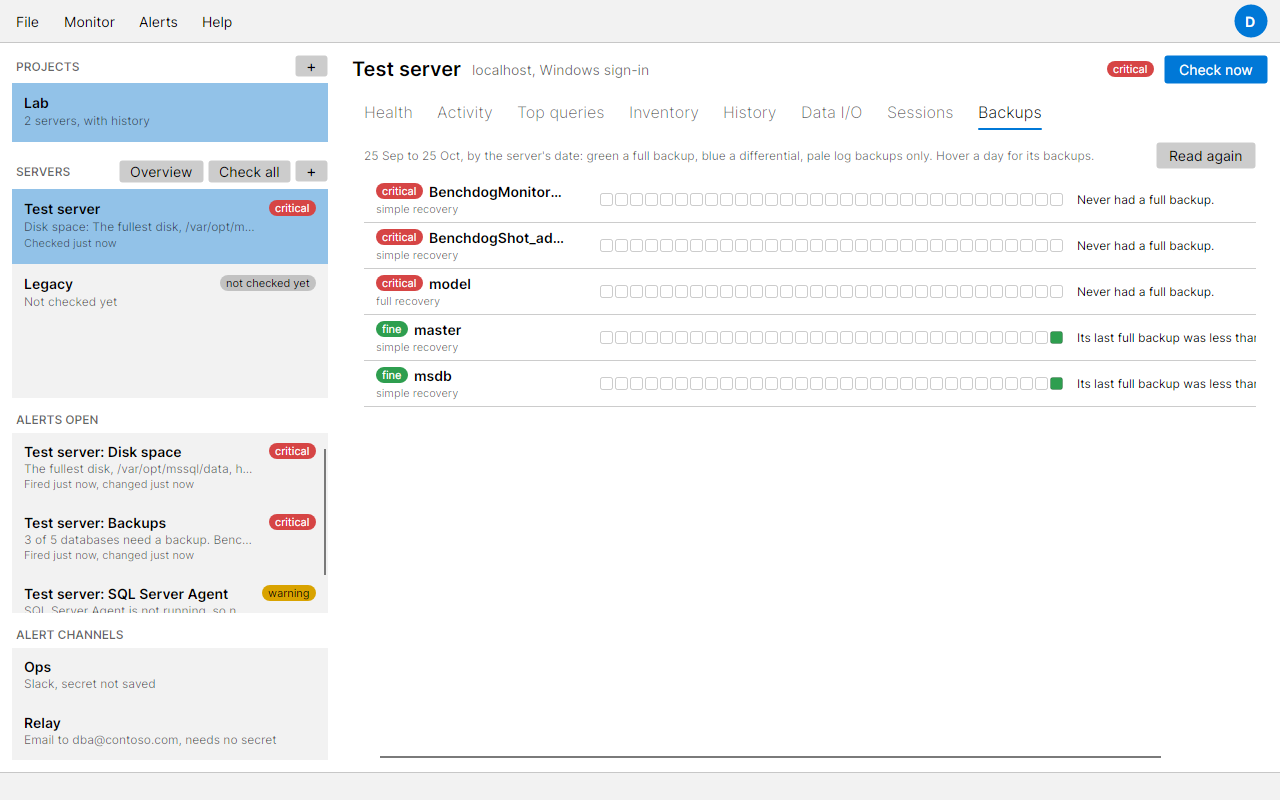View the History tab
Image resolution: width=1280 pixels, height=800 pixels.
tap(750, 113)
